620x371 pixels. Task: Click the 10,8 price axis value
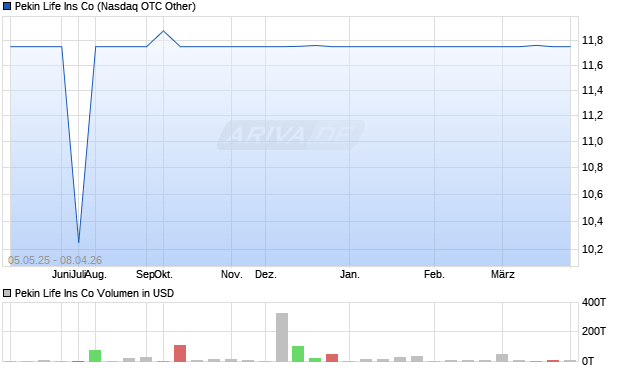[592, 167]
